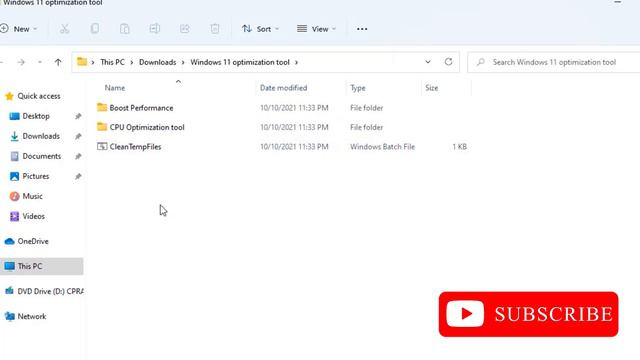Click the Cut scissors icon
Screen dimensions: 640x360
point(64,29)
